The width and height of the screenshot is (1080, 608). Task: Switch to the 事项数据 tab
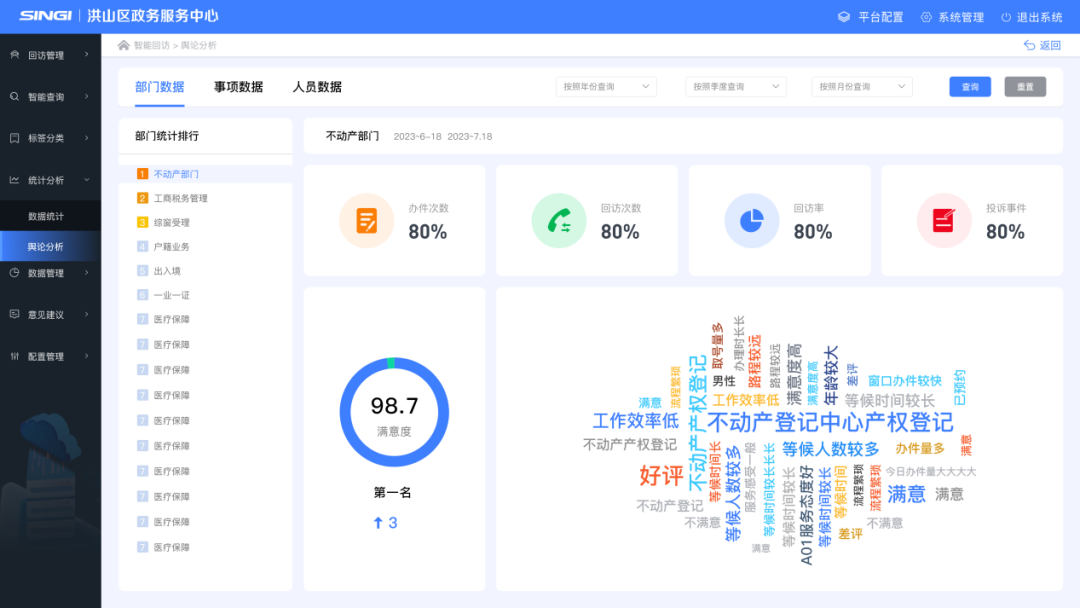(238, 87)
